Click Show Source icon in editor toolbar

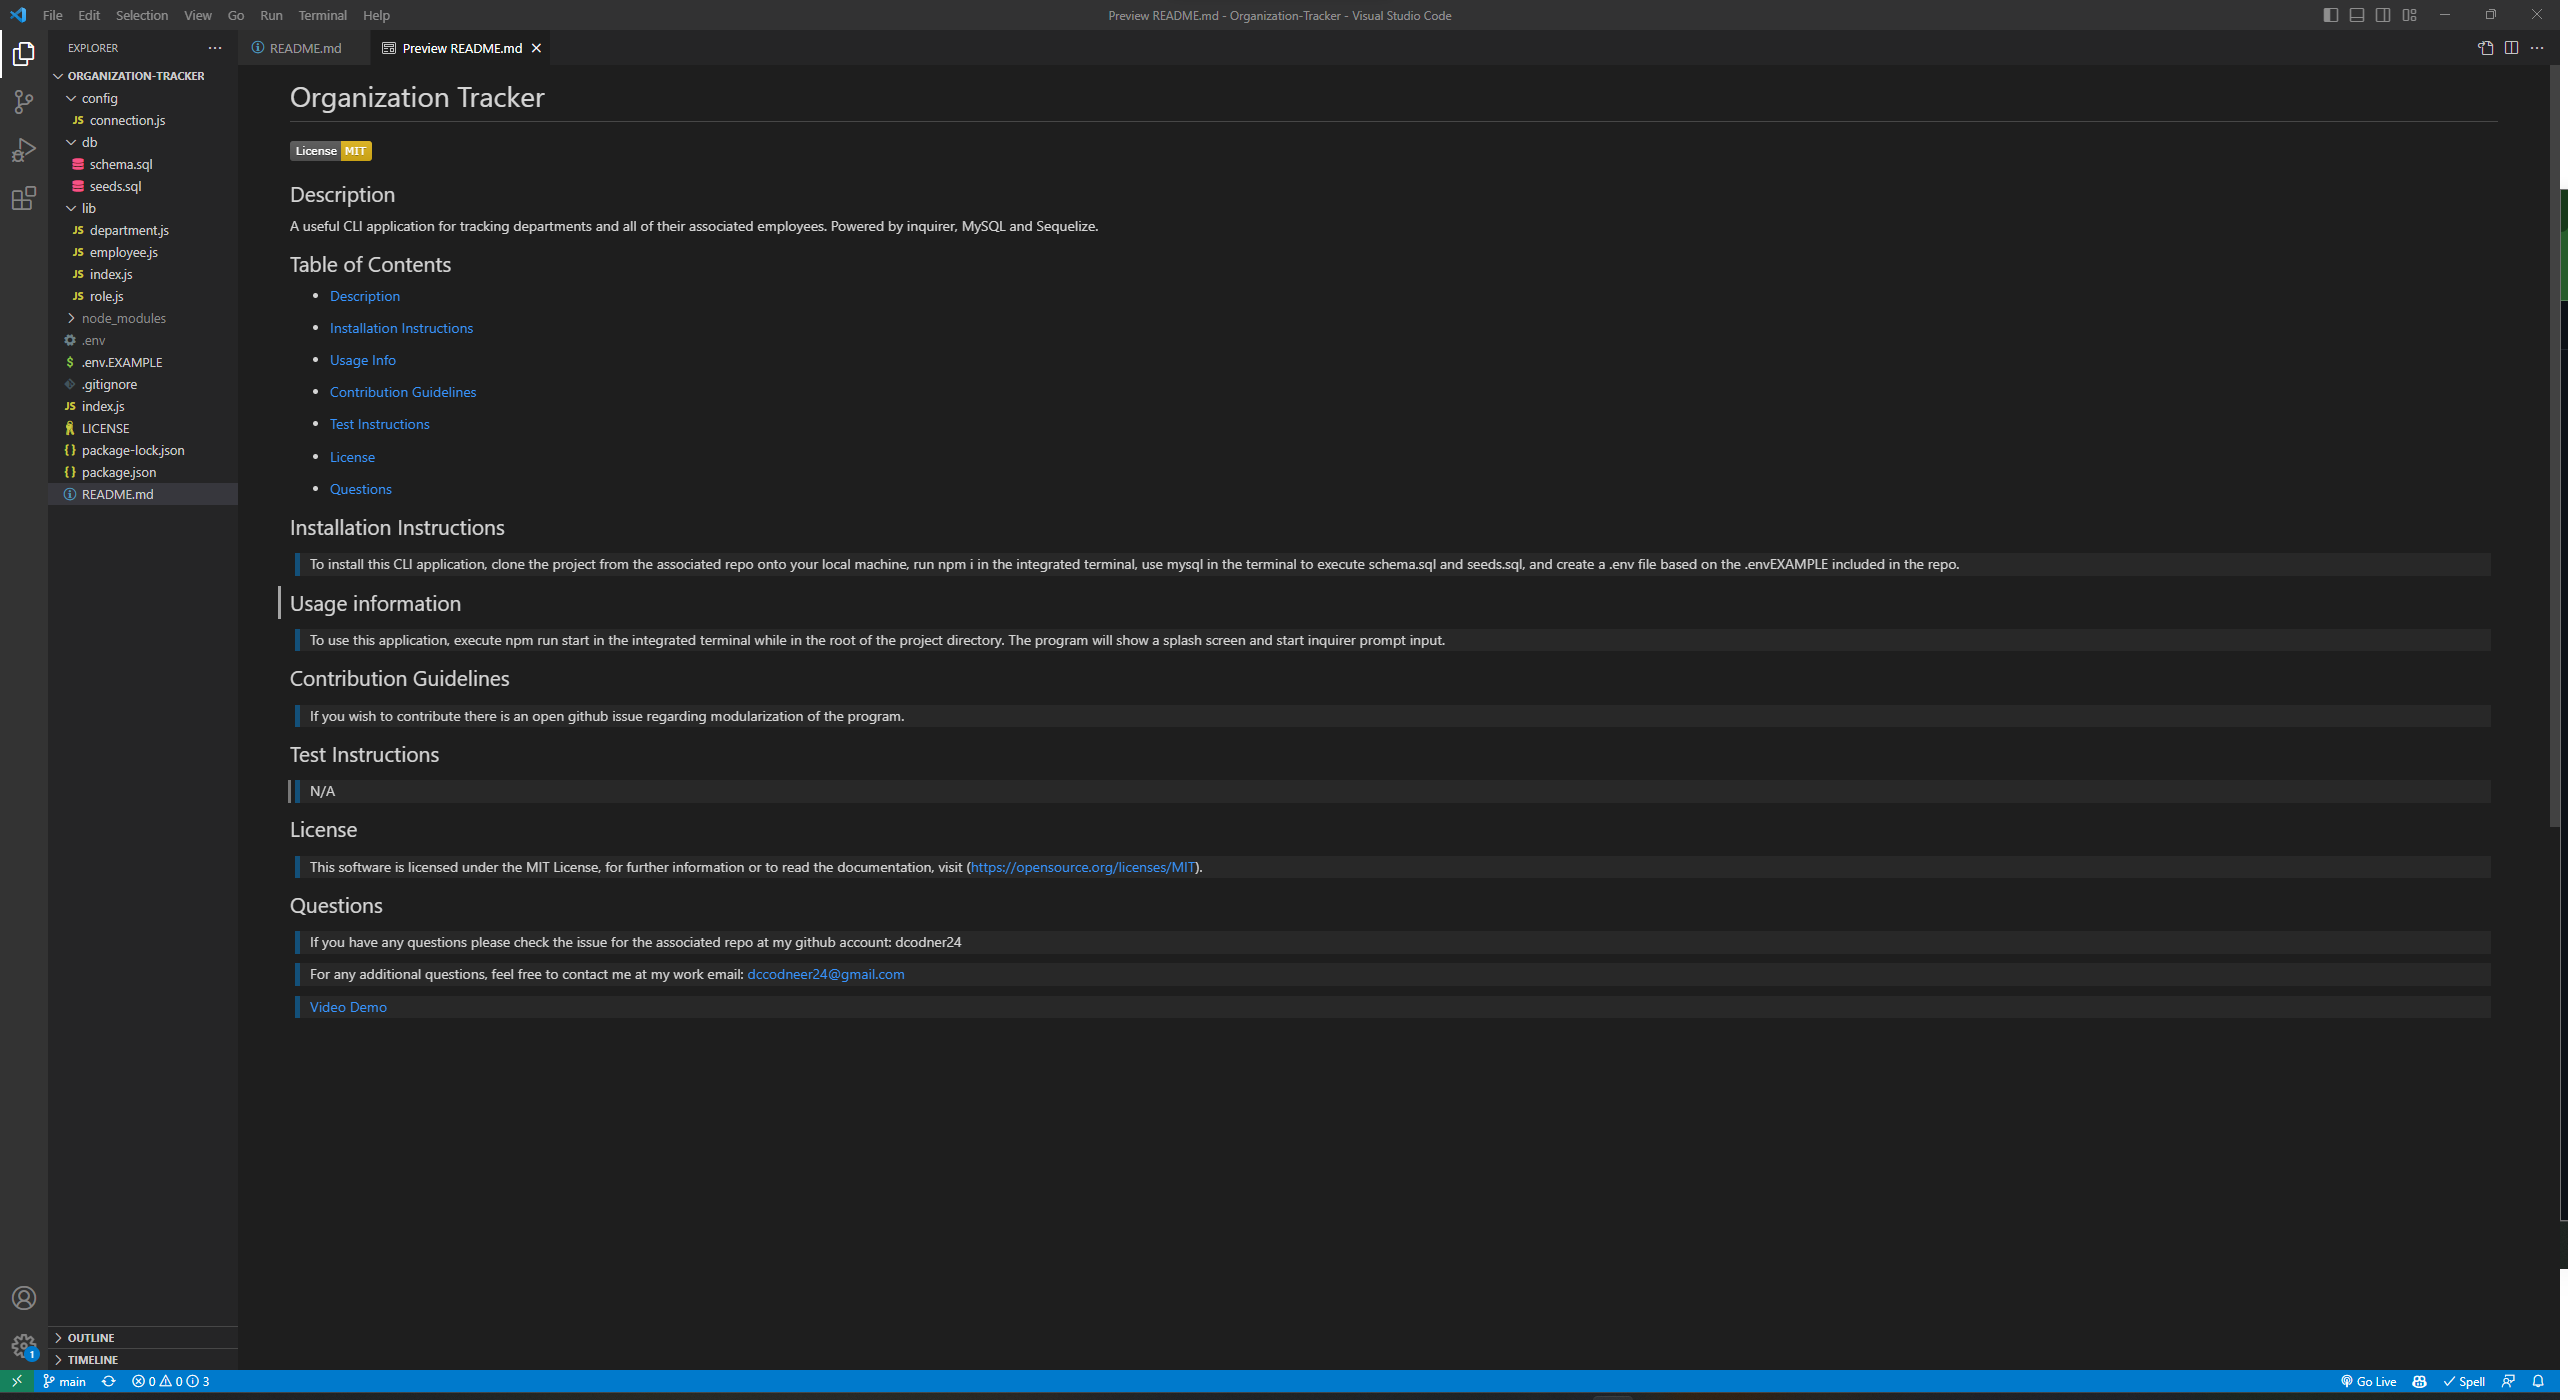pos(2485,48)
